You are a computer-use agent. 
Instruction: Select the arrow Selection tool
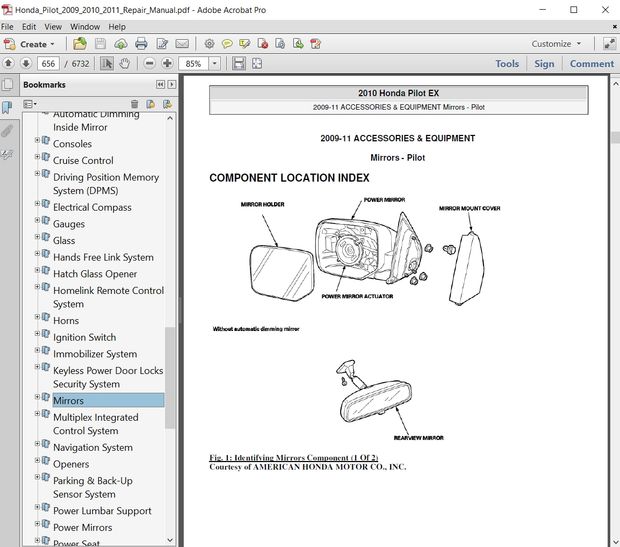point(107,63)
